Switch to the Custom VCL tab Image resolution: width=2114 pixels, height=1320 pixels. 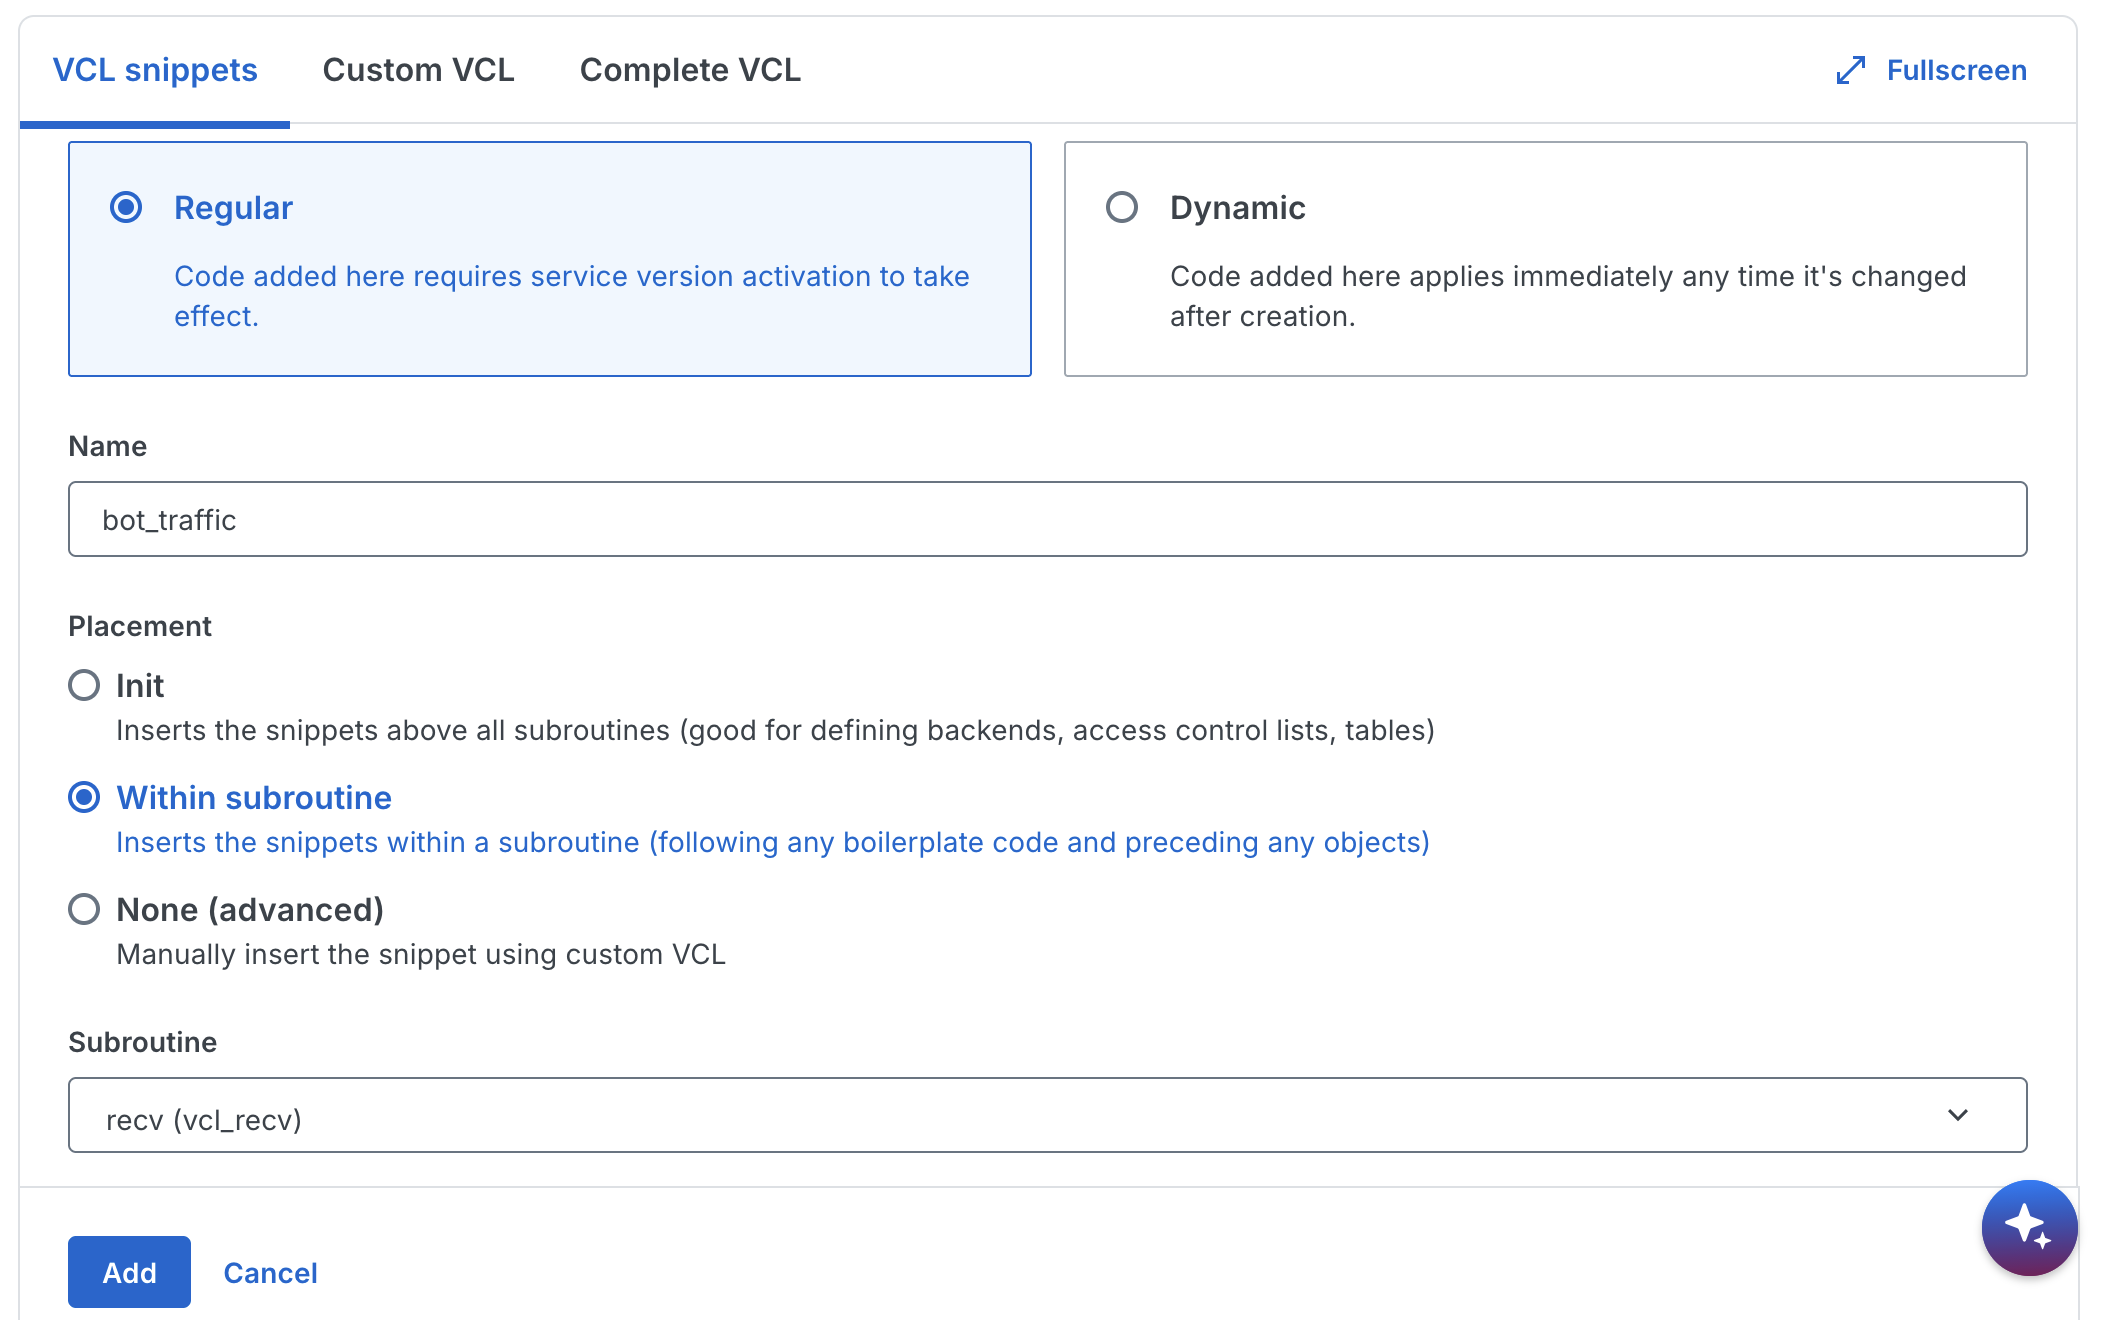[418, 70]
